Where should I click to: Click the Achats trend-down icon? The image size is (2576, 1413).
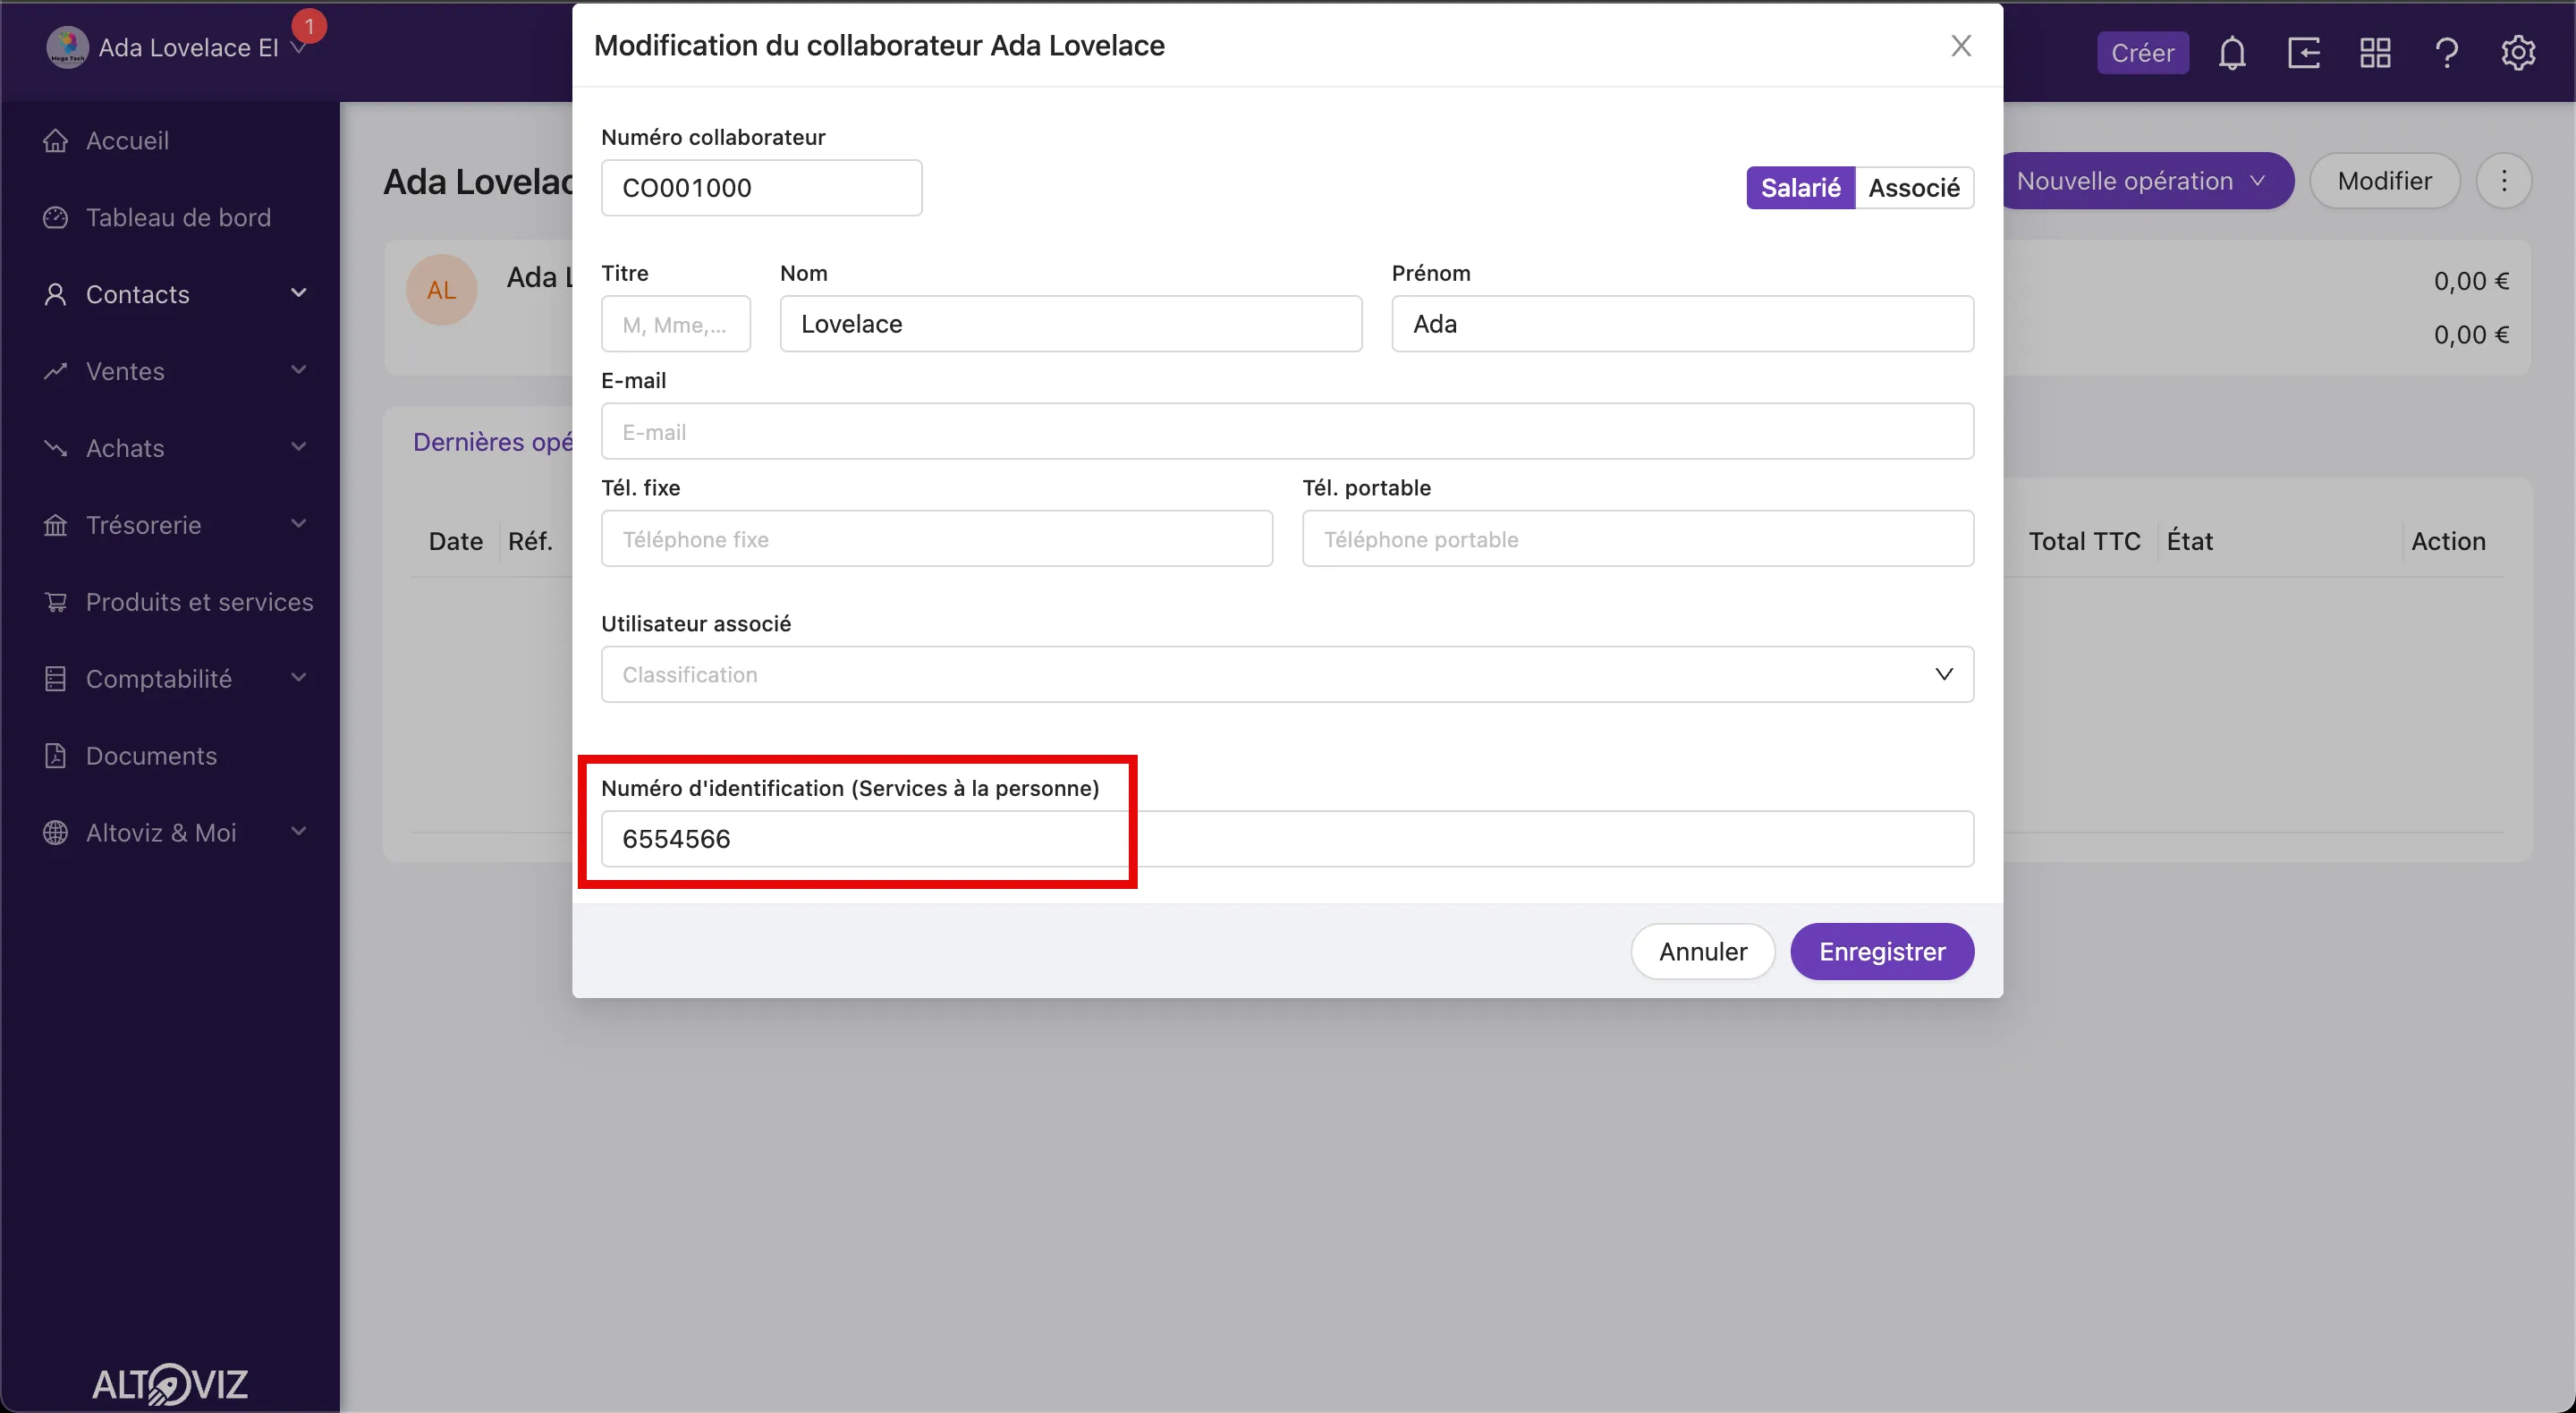pyautogui.click(x=56, y=448)
